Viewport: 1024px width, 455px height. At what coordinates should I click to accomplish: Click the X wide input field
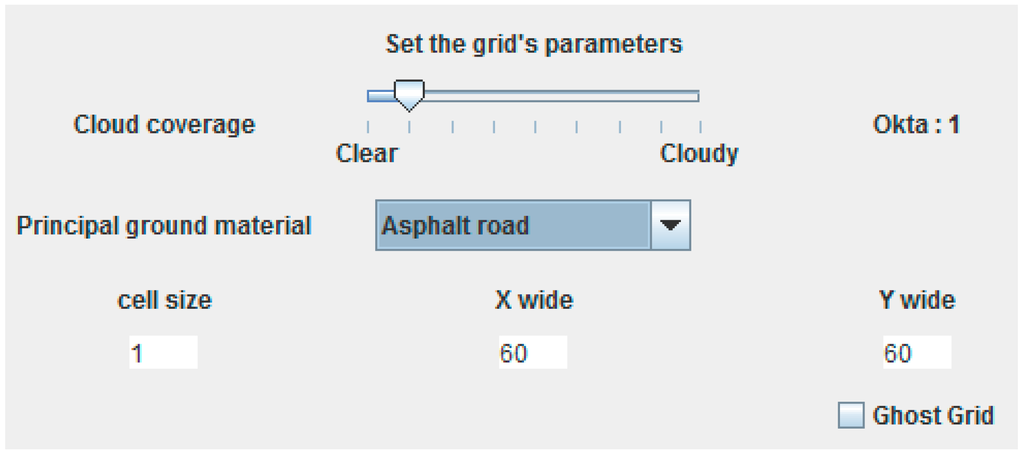[533, 353]
